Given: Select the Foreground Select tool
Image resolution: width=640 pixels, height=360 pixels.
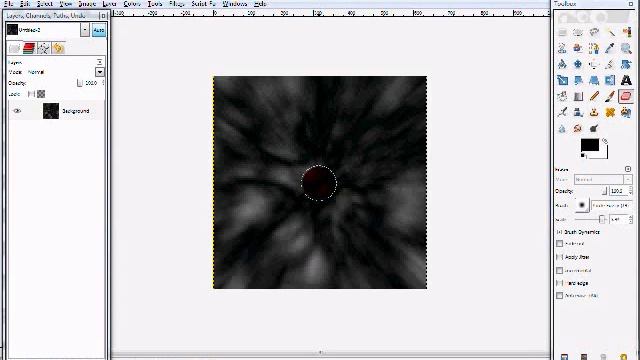Looking at the screenshot, I should click(578, 48).
